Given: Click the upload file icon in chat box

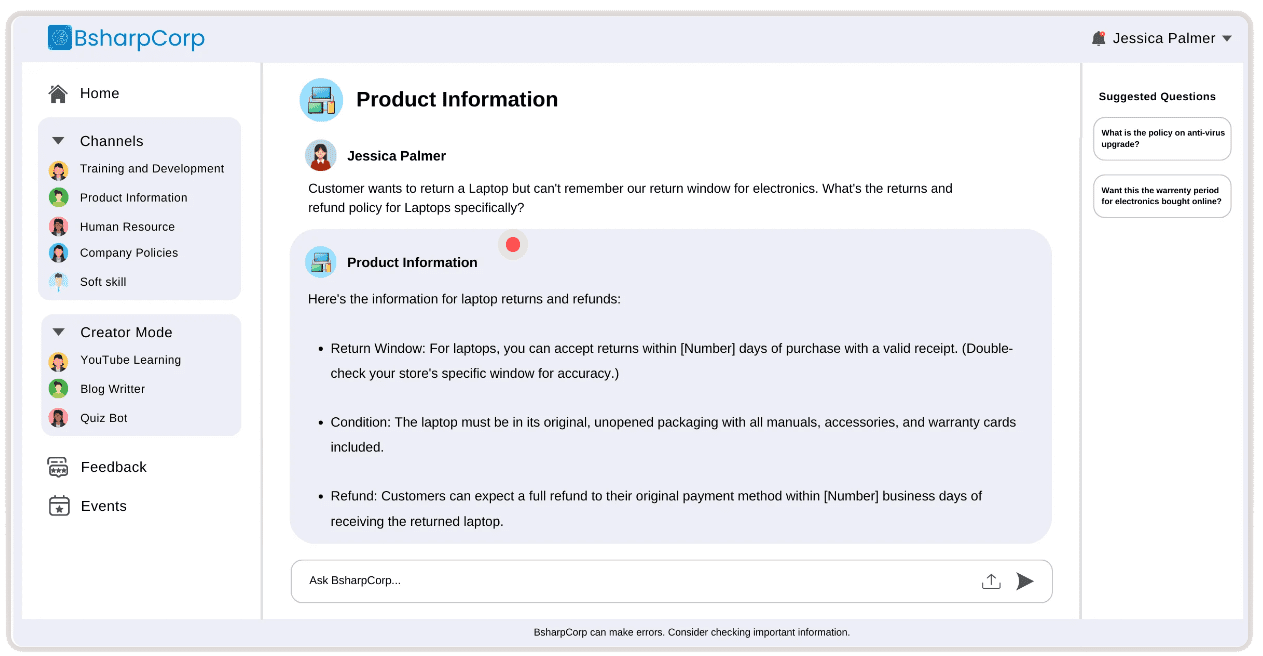Looking at the screenshot, I should (991, 581).
